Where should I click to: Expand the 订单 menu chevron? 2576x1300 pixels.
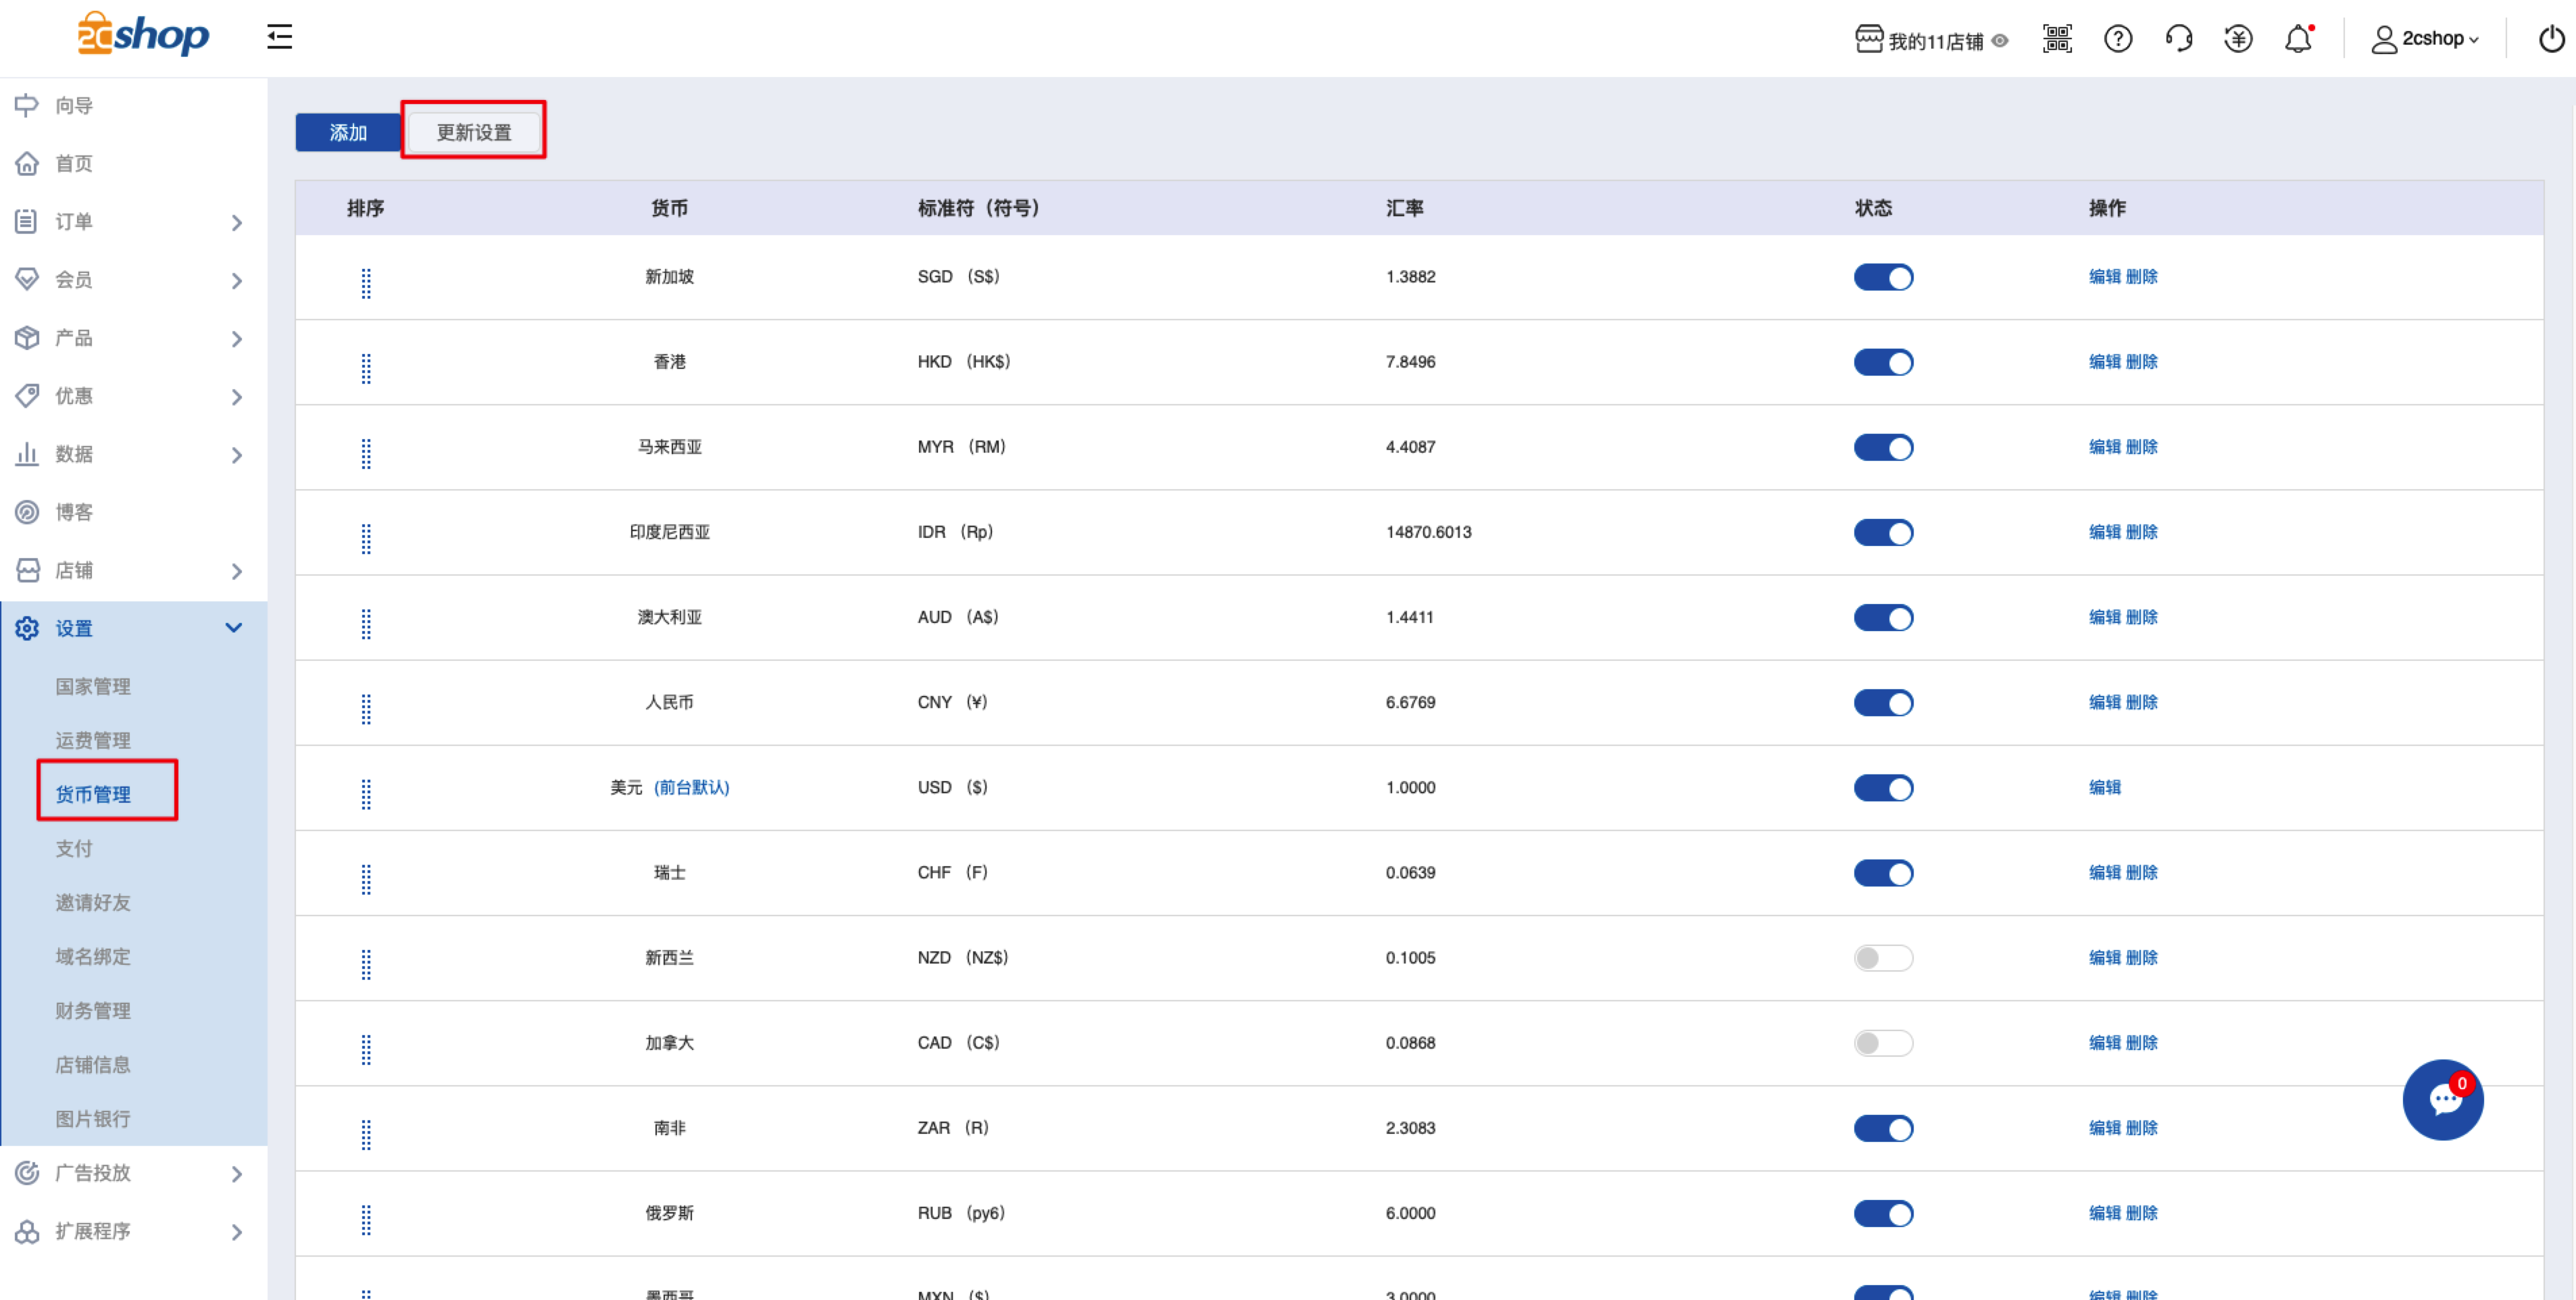[237, 222]
